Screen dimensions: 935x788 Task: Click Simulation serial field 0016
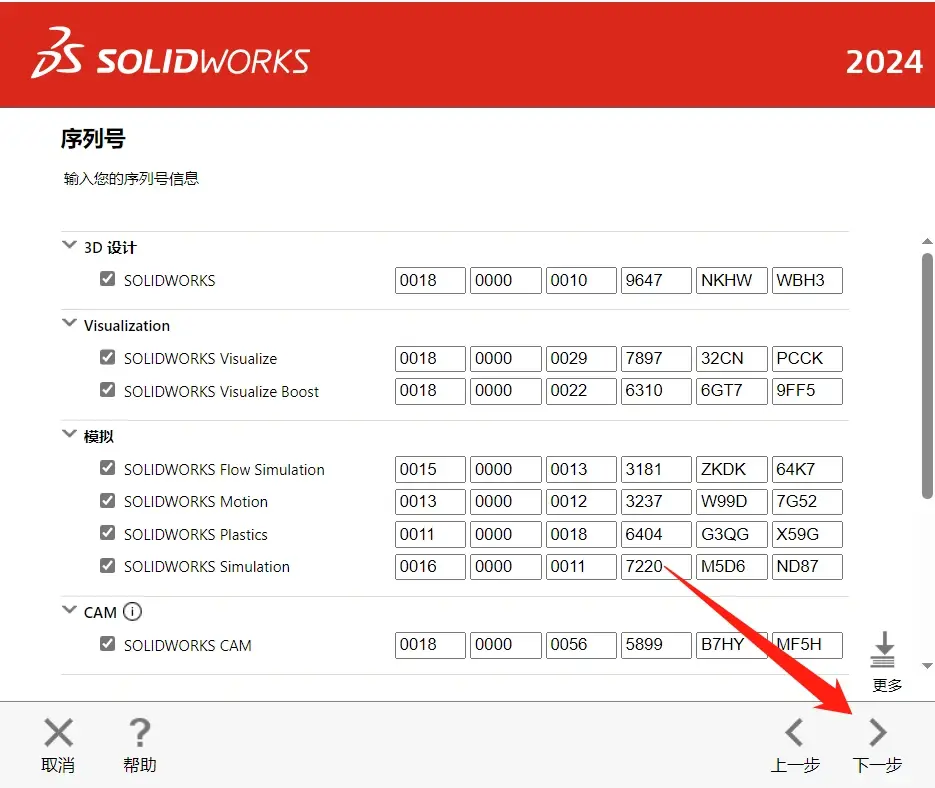pyautogui.click(x=430, y=567)
